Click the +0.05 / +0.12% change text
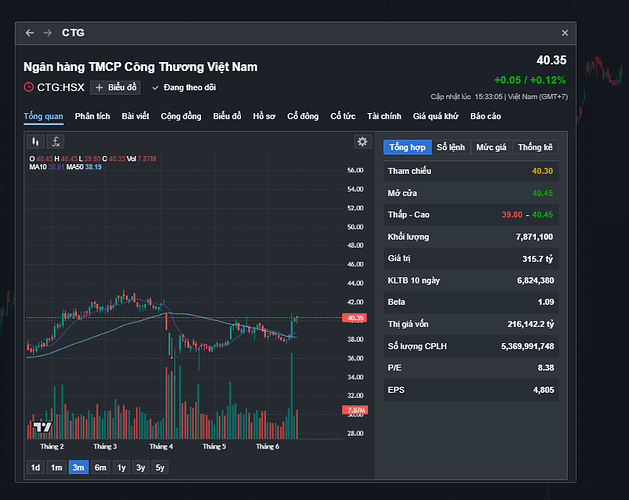The height and width of the screenshot is (500, 629). 530,80
